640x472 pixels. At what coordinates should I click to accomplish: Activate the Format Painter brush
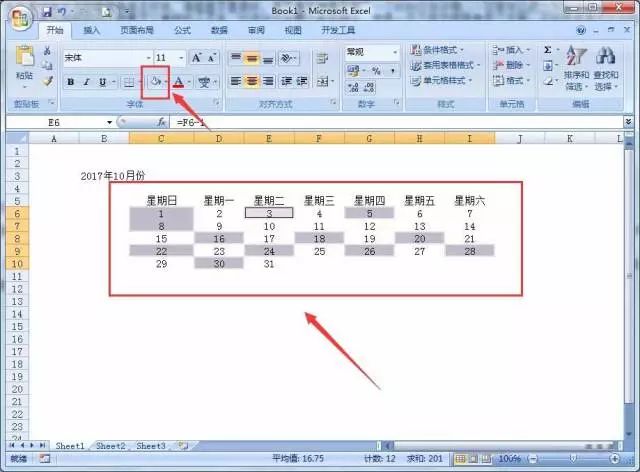click(x=48, y=81)
